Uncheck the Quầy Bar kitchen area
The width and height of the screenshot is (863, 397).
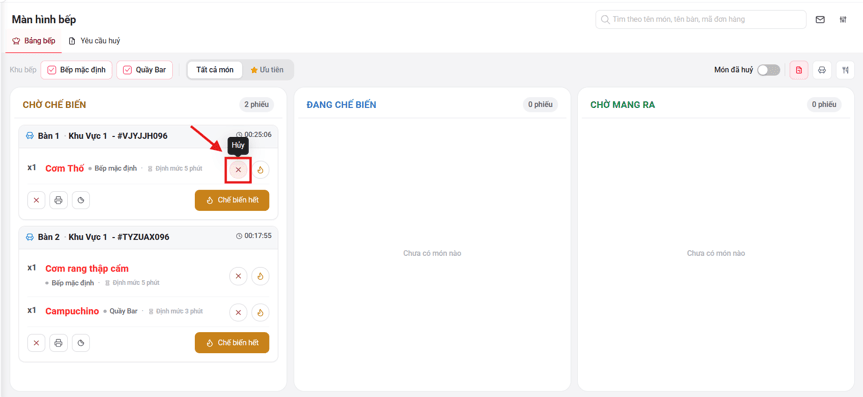145,70
